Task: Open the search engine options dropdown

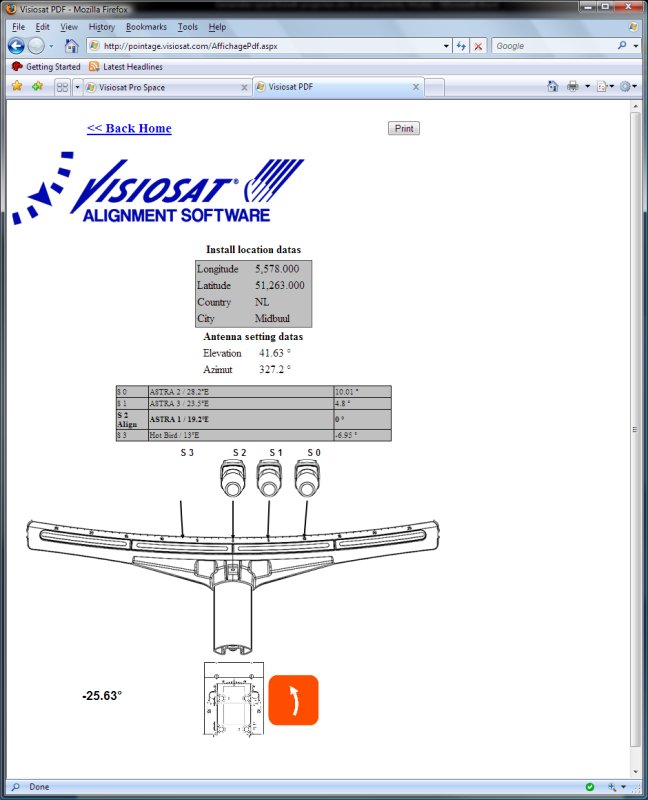Action: [636, 46]
